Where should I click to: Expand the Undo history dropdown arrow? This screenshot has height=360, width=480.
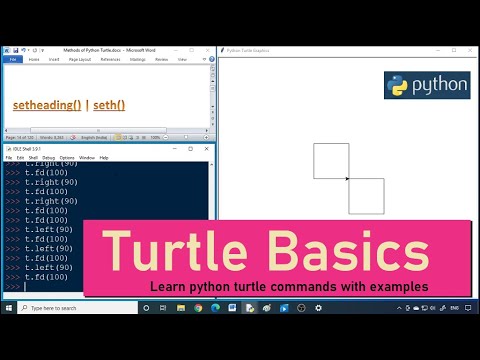pos(29,50)
